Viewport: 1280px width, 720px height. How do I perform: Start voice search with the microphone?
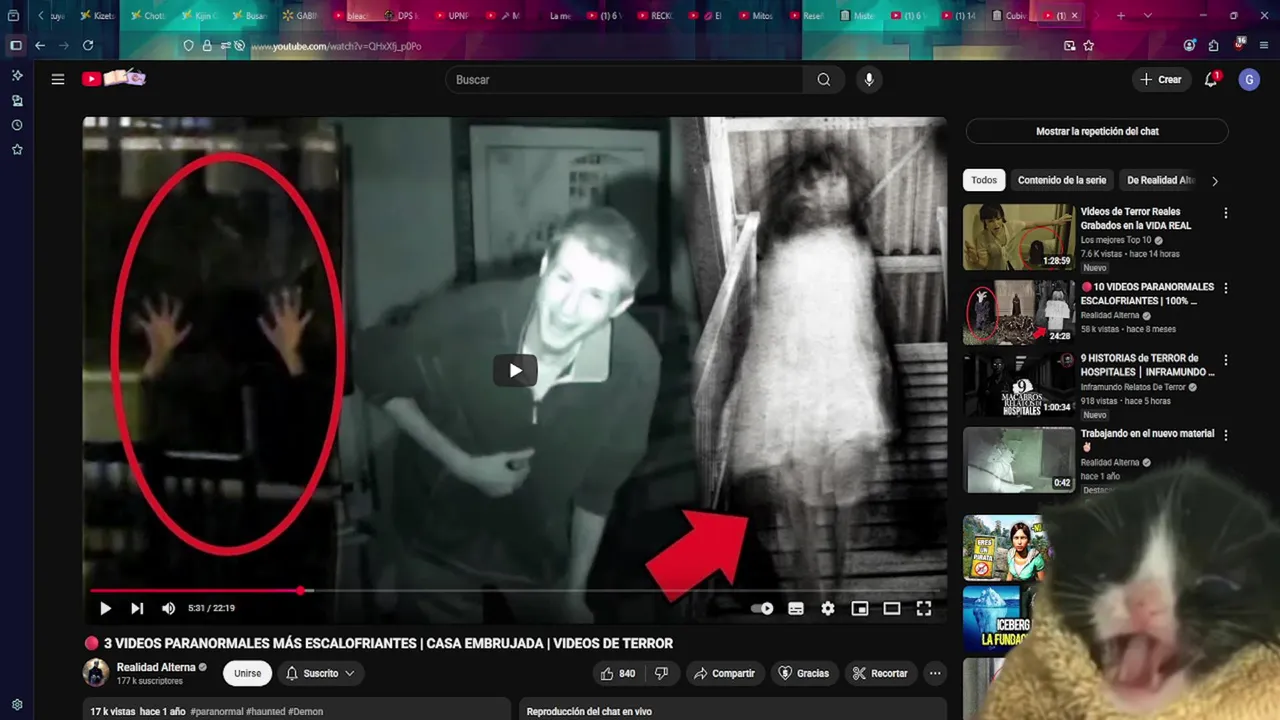[869, 79]
